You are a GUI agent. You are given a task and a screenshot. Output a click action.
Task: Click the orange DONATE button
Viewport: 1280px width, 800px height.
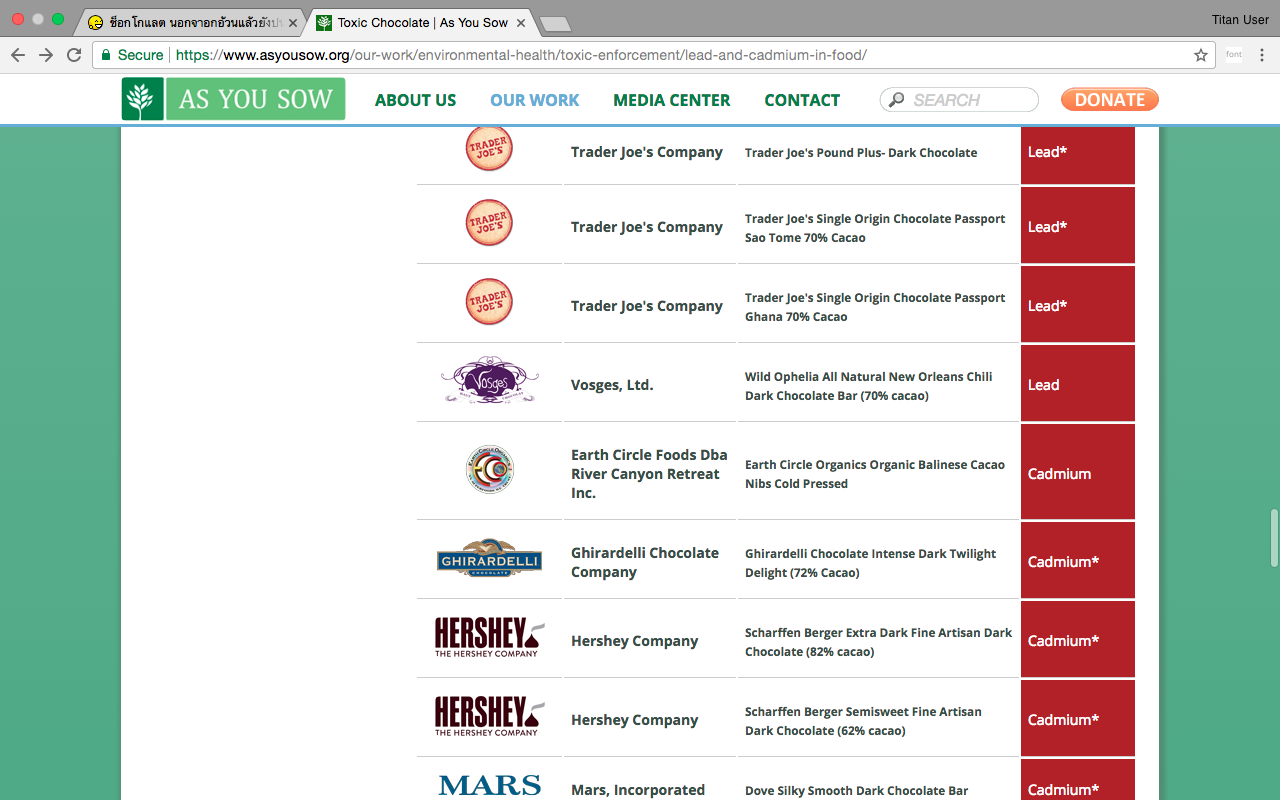[x=1110, y=100]
